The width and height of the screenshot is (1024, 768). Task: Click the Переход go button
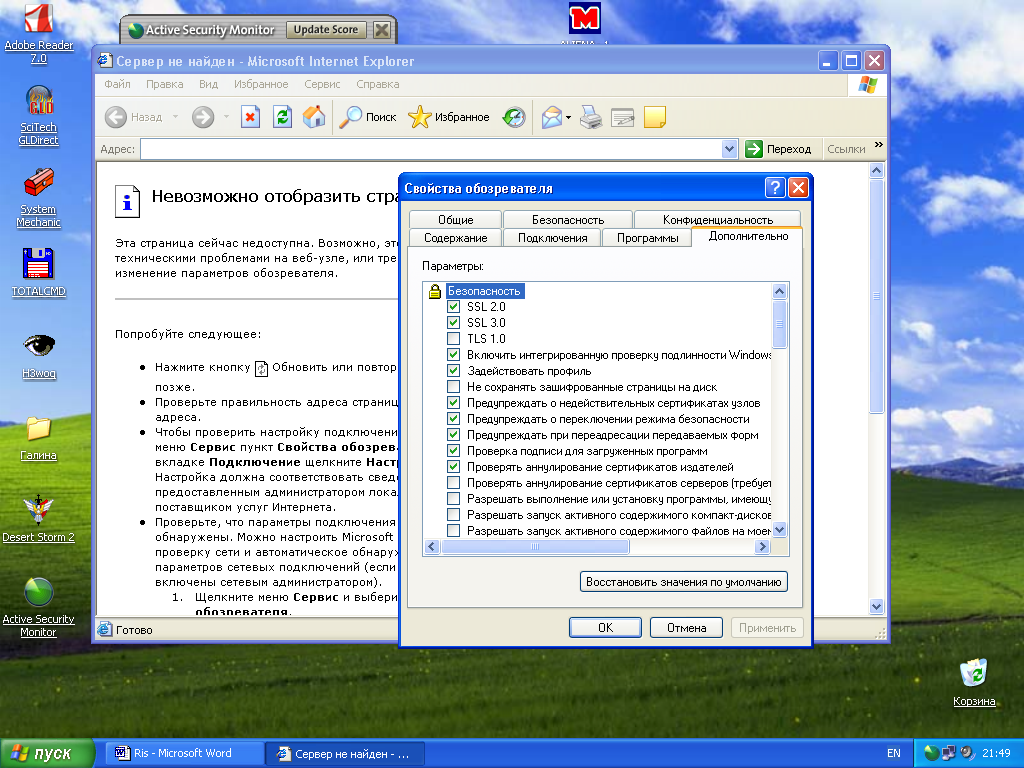coord(778,149)
